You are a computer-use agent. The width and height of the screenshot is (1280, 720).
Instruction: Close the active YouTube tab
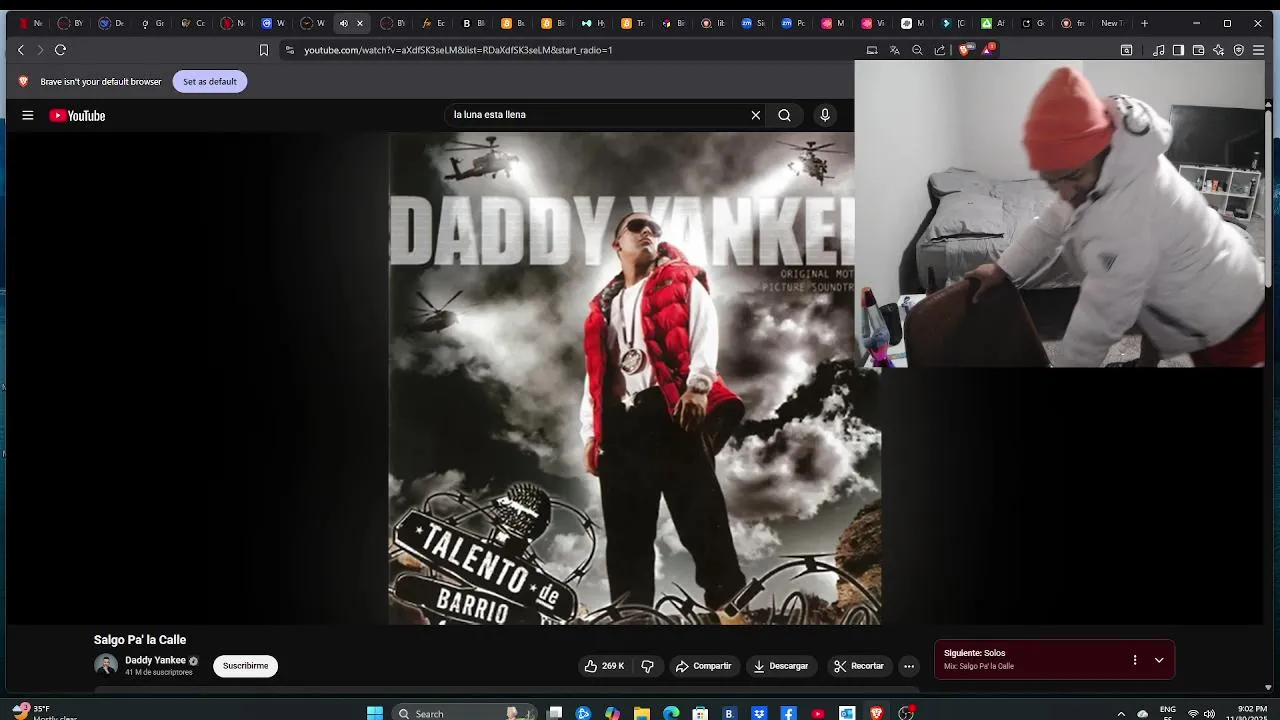(x=360, y=23)
